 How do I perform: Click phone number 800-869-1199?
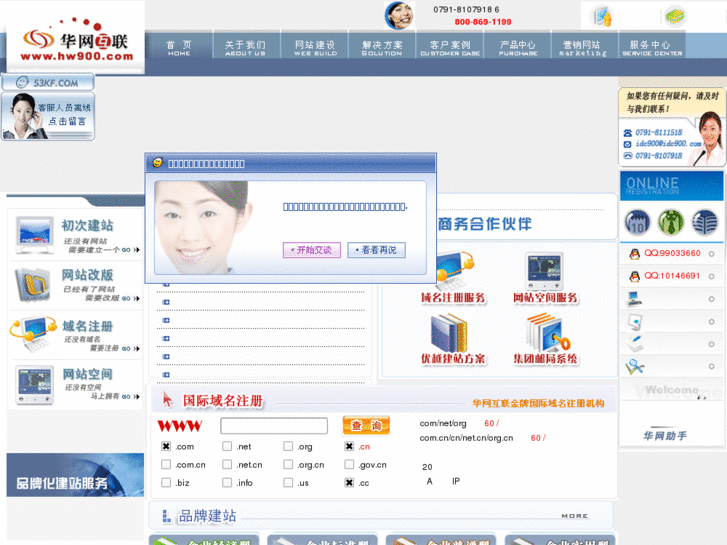pos(483,22)
